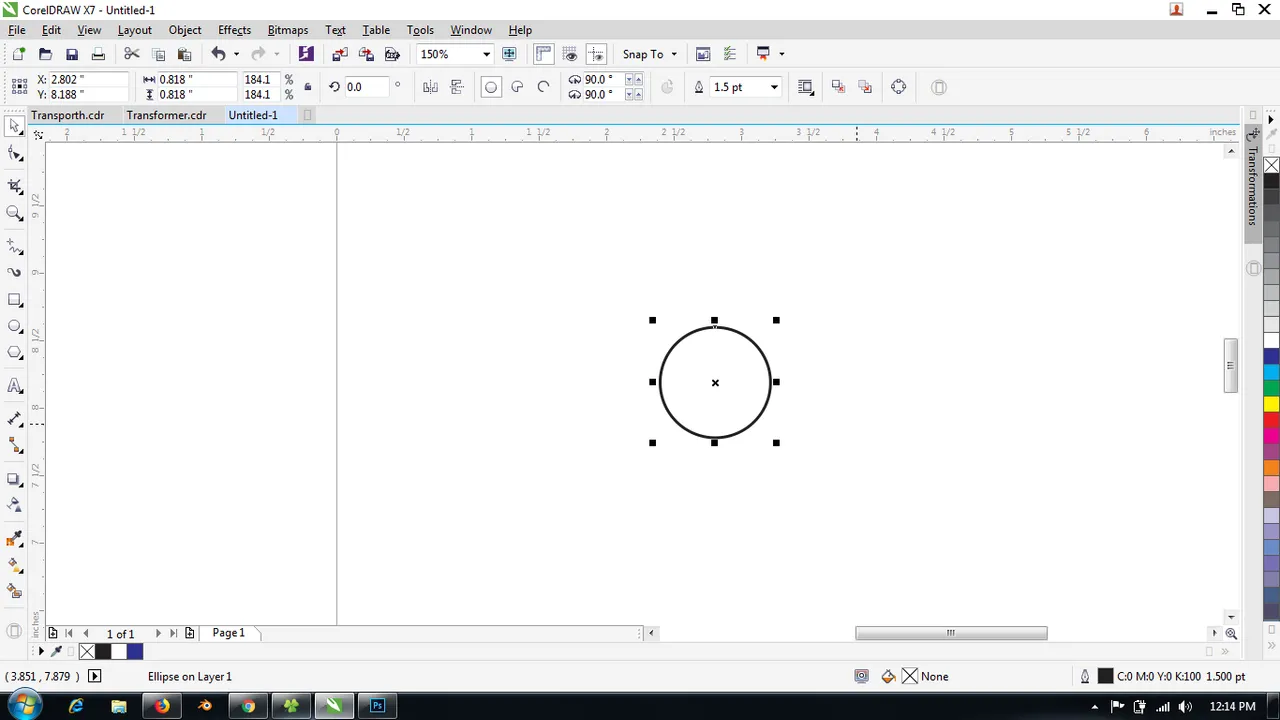Viewport: 1280px width, 720px height.
Task: Click the New document icon
Action: [x=18, y=54]
